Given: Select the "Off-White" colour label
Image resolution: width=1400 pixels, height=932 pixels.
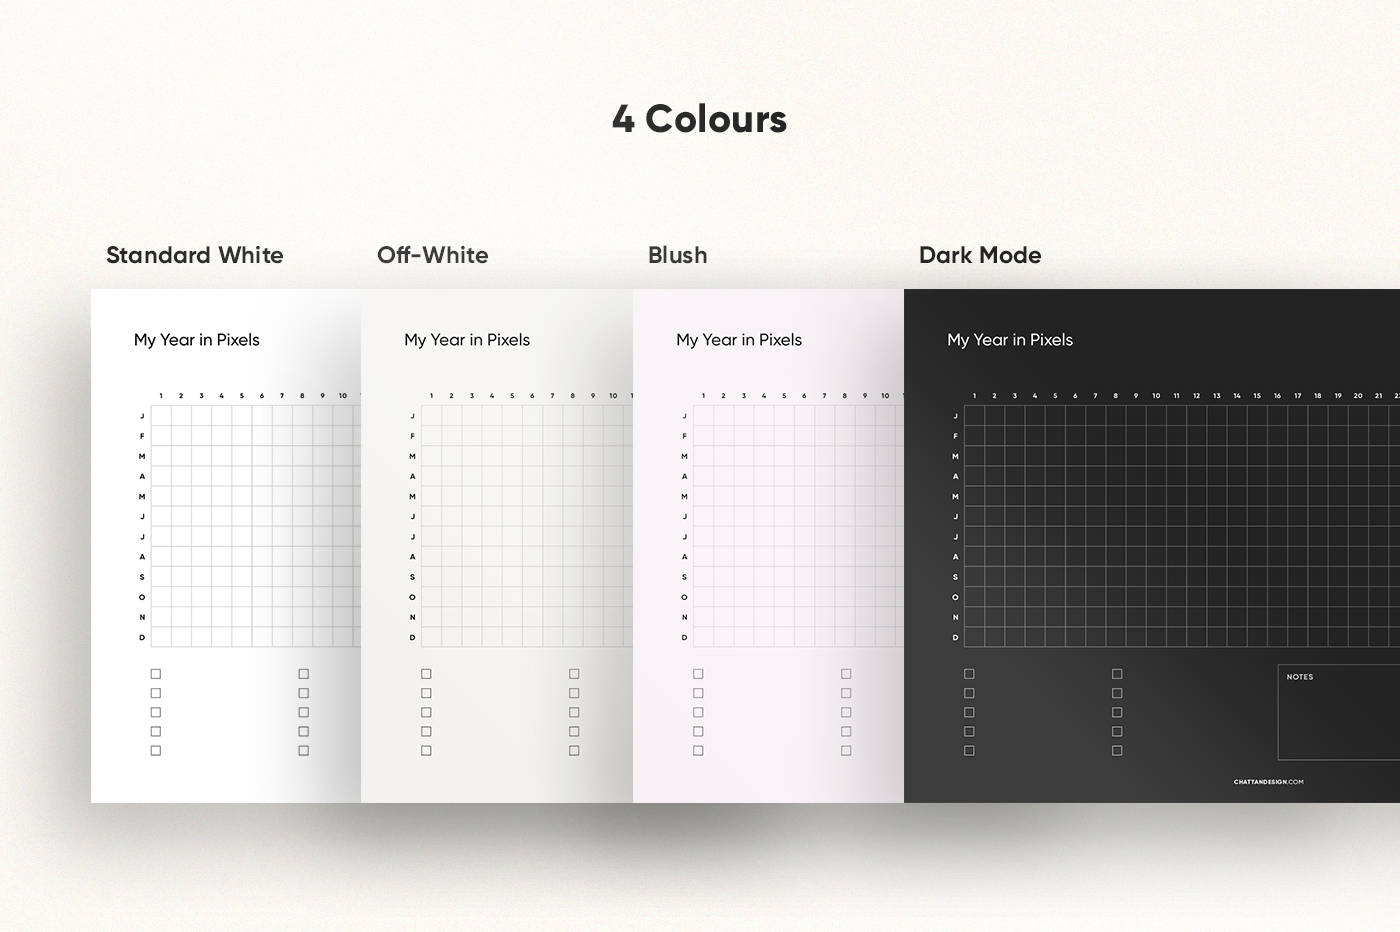Looking at the screenshot, I should [432, 255].
